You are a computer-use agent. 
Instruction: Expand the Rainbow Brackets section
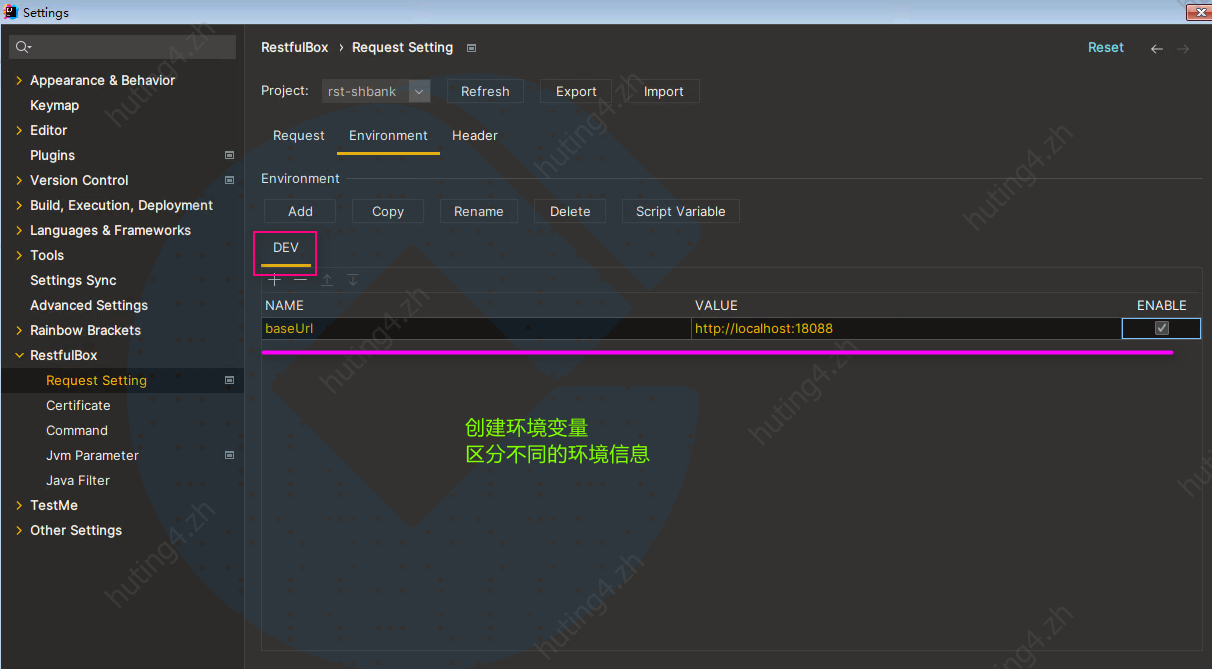[x=19, y=330]
